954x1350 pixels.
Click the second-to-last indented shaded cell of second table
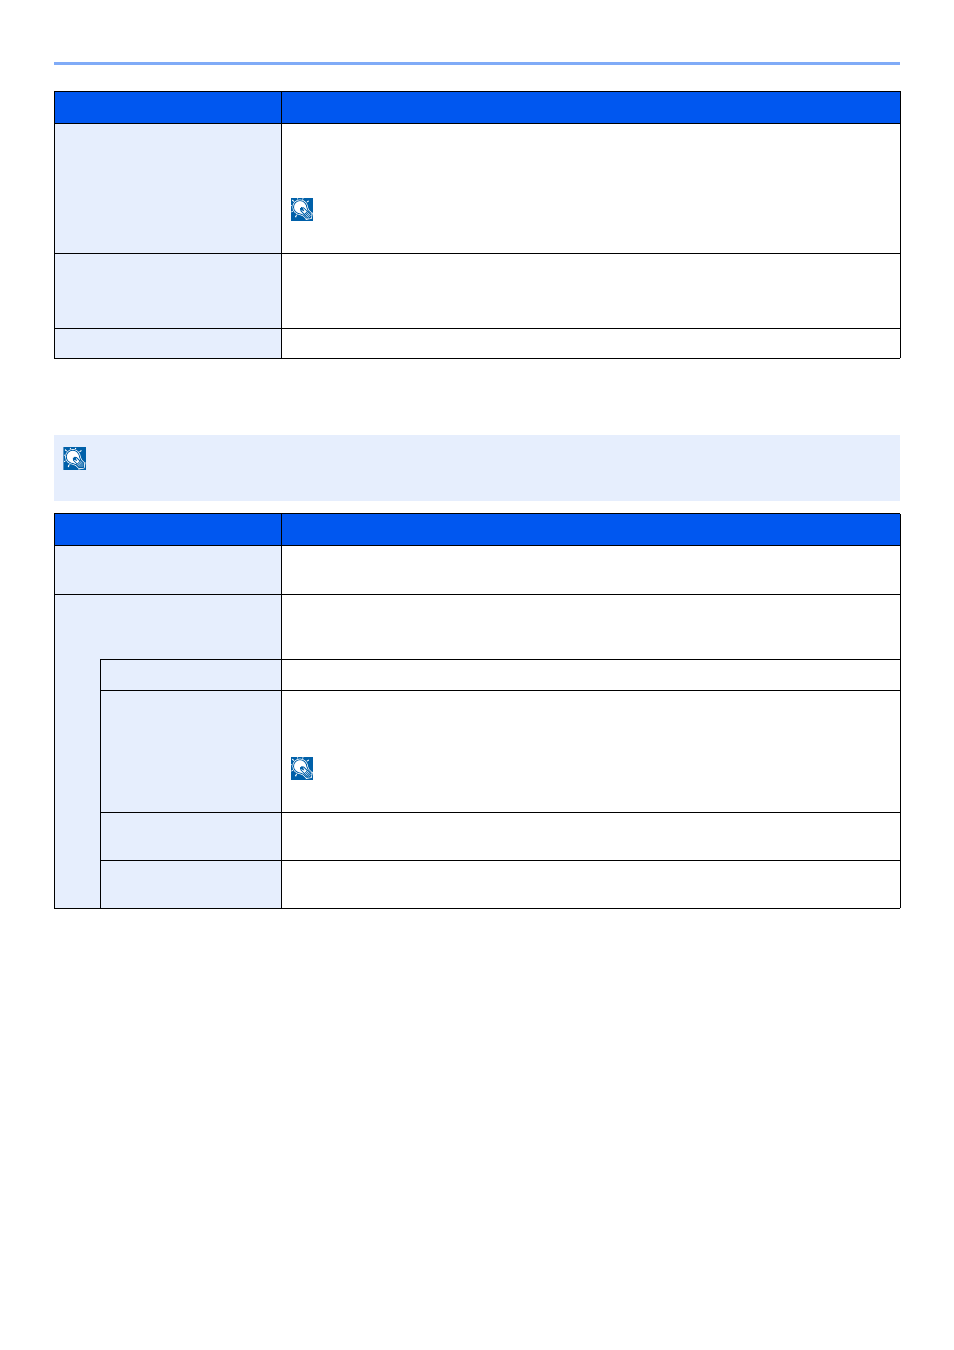(191, 837)
